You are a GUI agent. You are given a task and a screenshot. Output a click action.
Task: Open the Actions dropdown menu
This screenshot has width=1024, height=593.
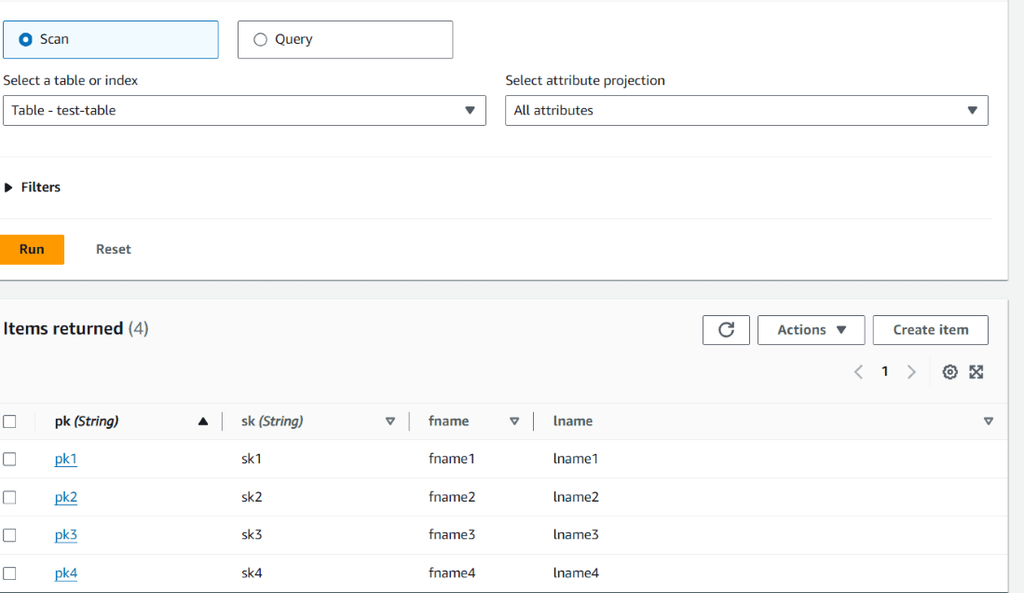tap(811, 330)
